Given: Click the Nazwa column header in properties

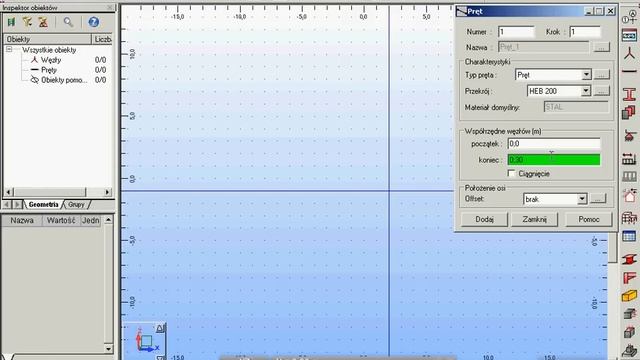Looking at the screenshot, I should [x=22, y=220].
